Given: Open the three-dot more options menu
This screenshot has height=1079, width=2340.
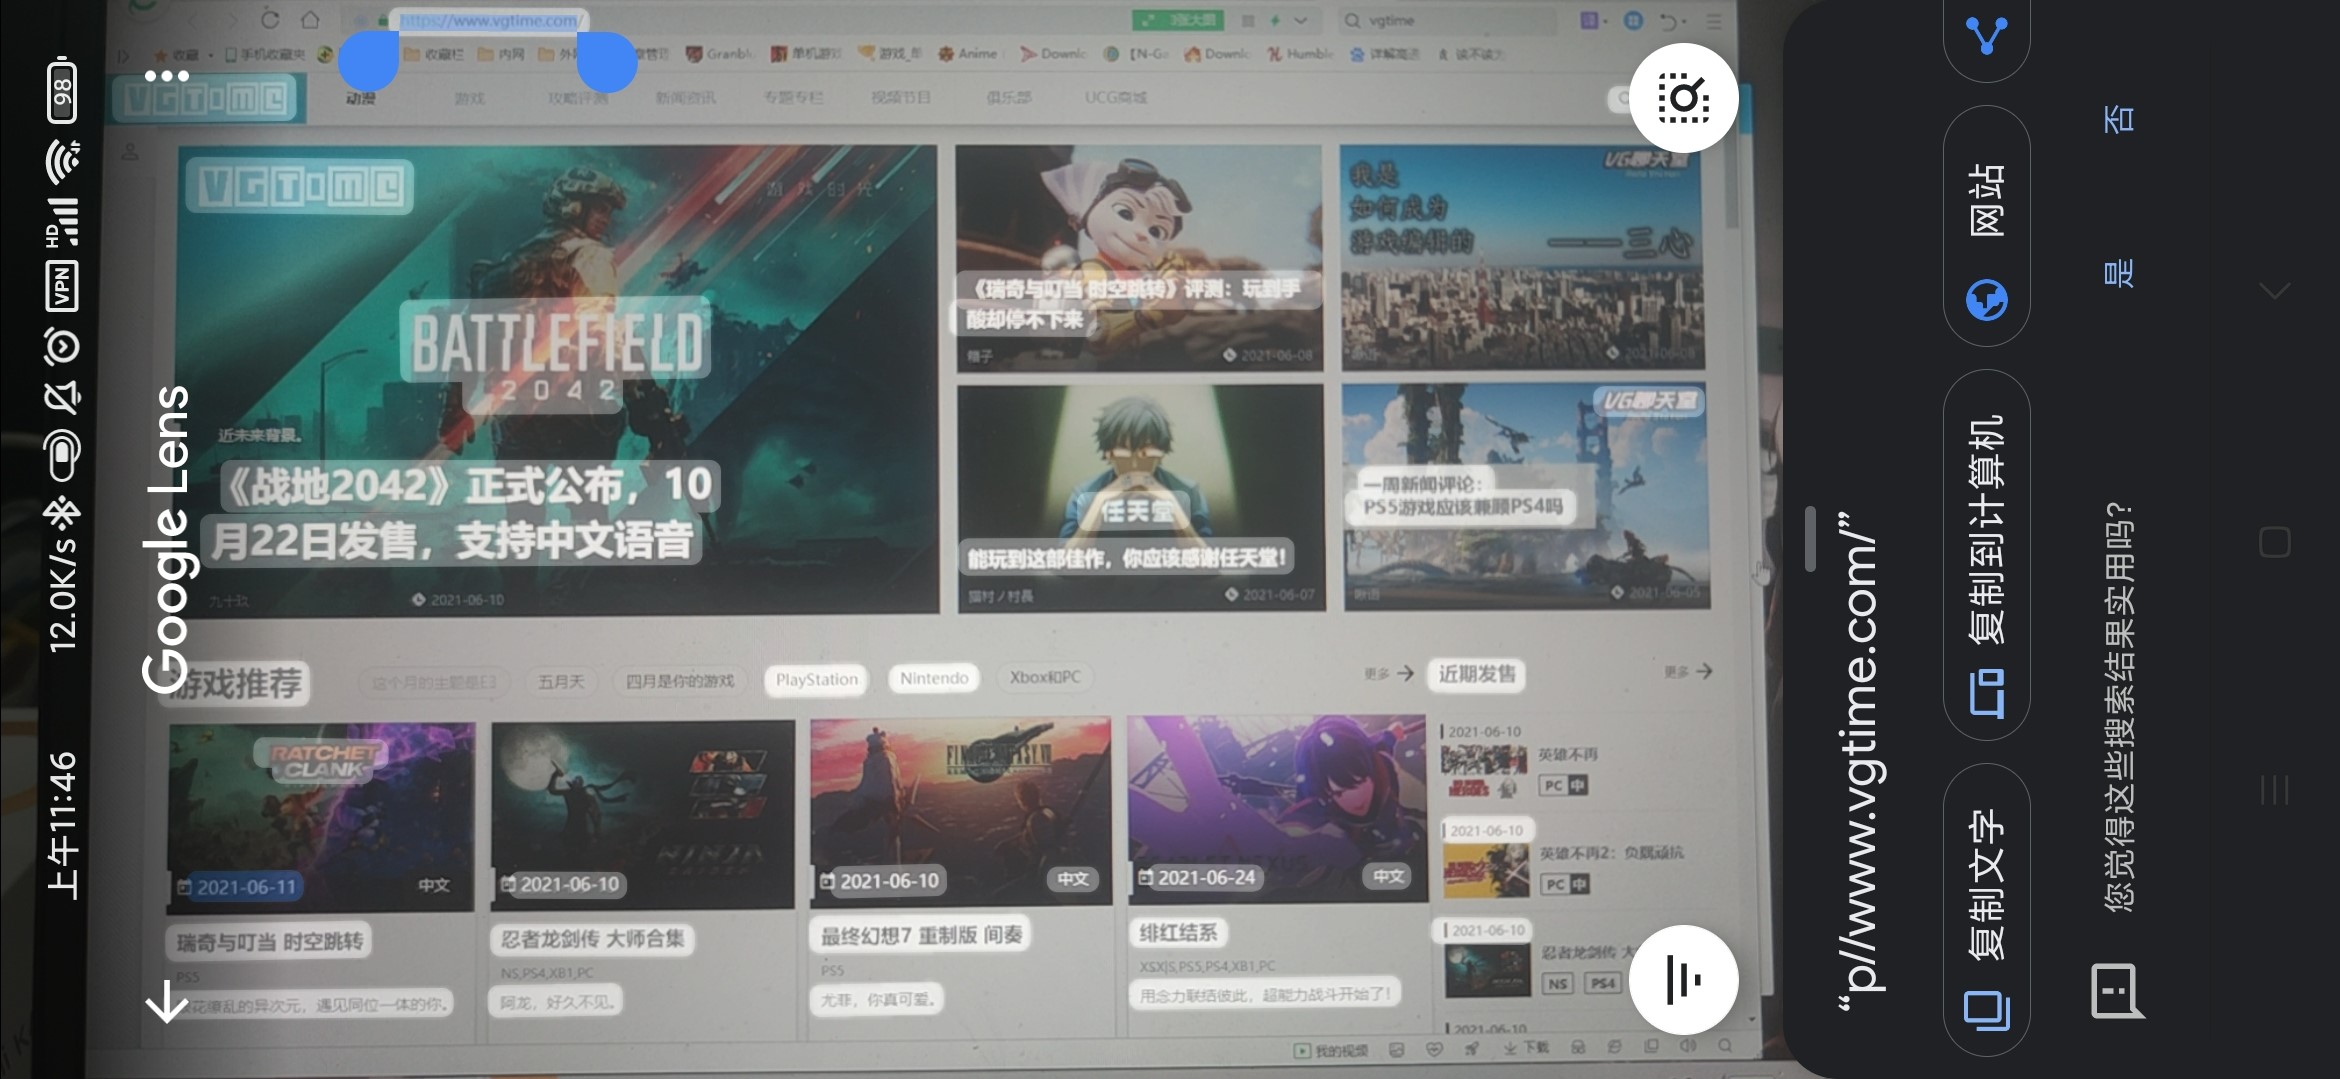Looking at the screenshot, I should (x=166, y=76).
